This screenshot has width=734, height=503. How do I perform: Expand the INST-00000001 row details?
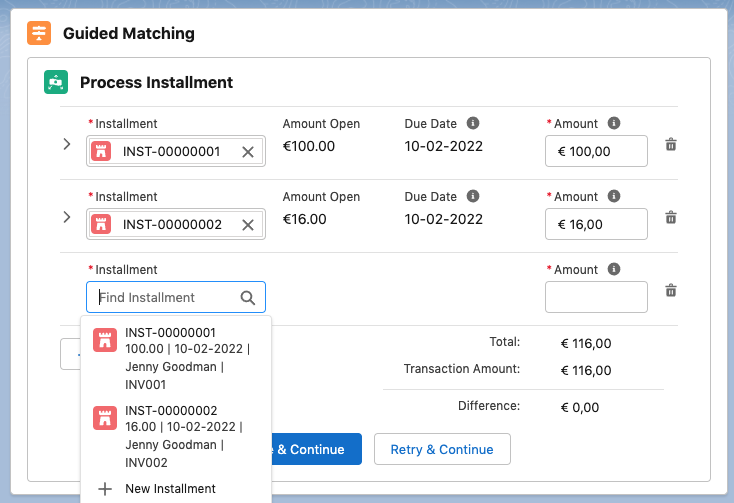click(x=67, y=144)
